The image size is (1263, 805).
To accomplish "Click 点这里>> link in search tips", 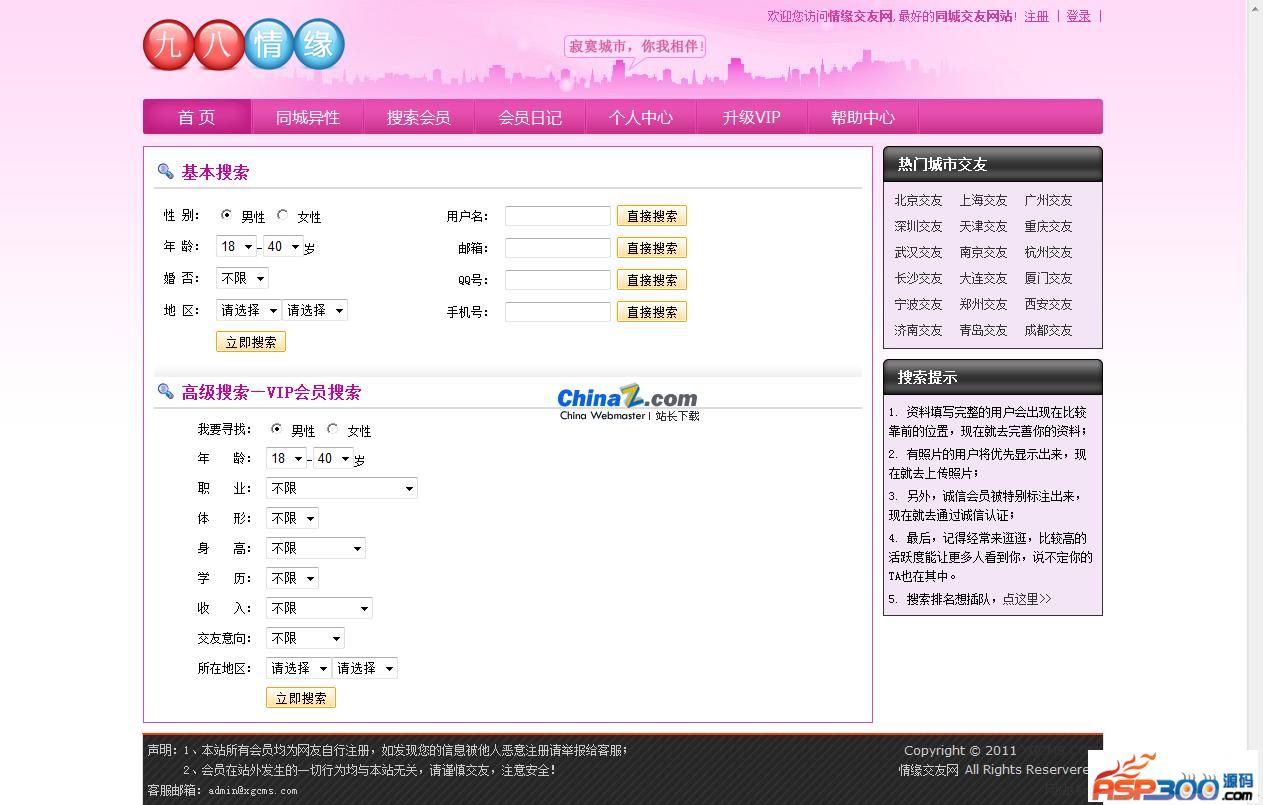I will [x=1027, y=599].
